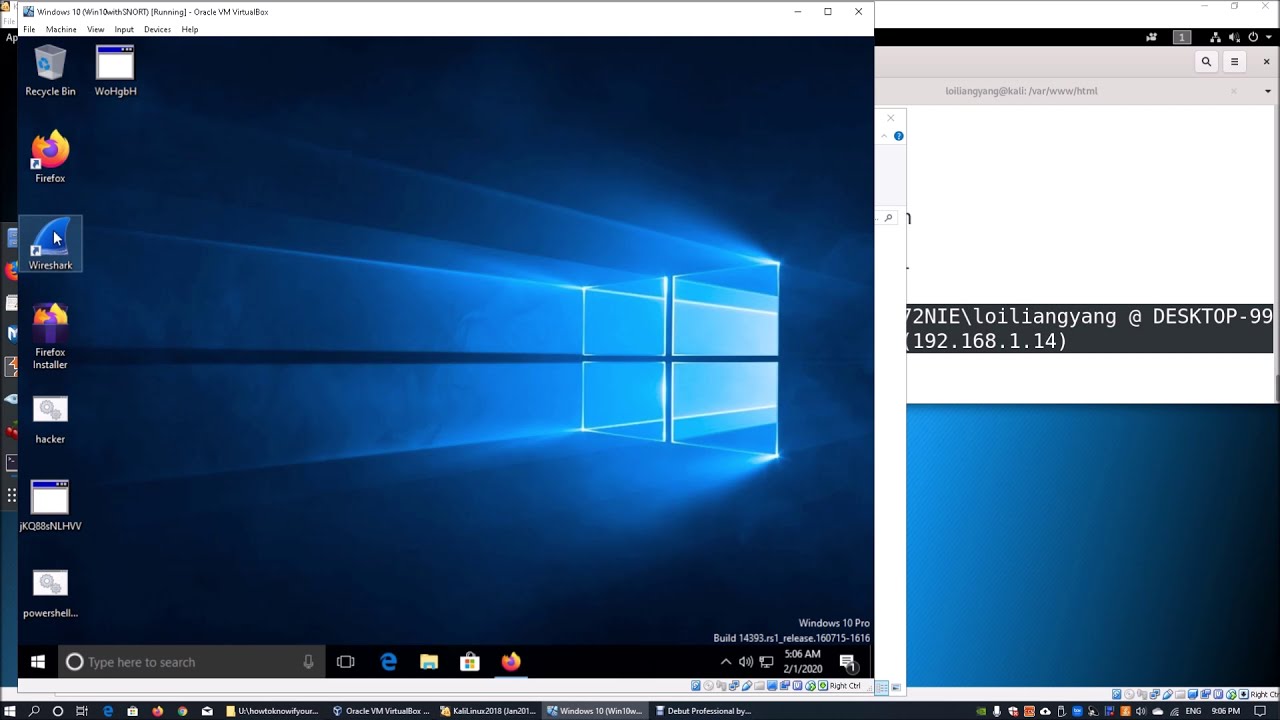Click the Cortana search box in guest
1280x720 pixels.
192,662
